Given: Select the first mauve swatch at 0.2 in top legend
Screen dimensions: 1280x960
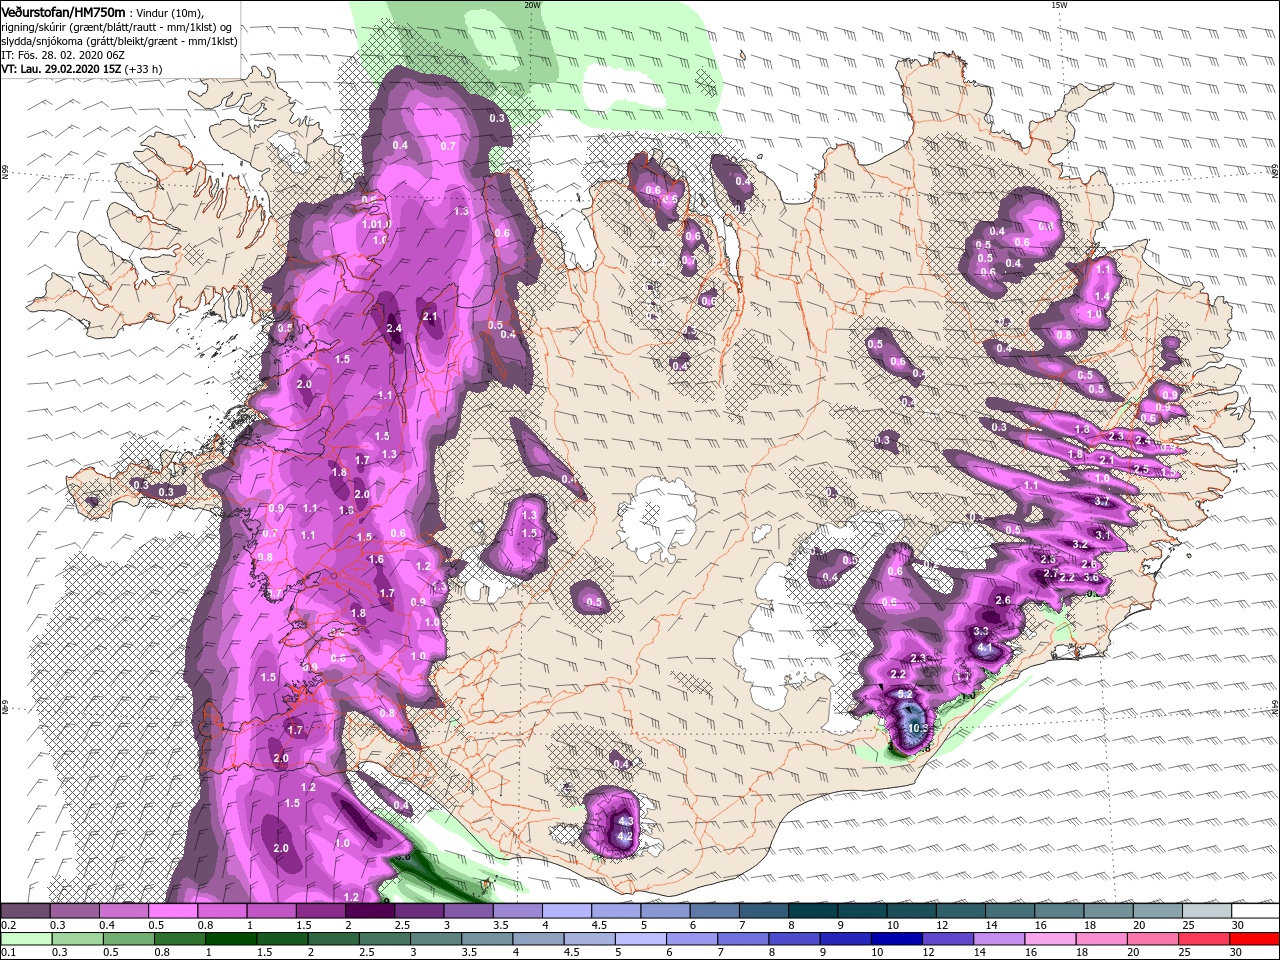Looking at the screenshot, I should (x=25, y=911).
